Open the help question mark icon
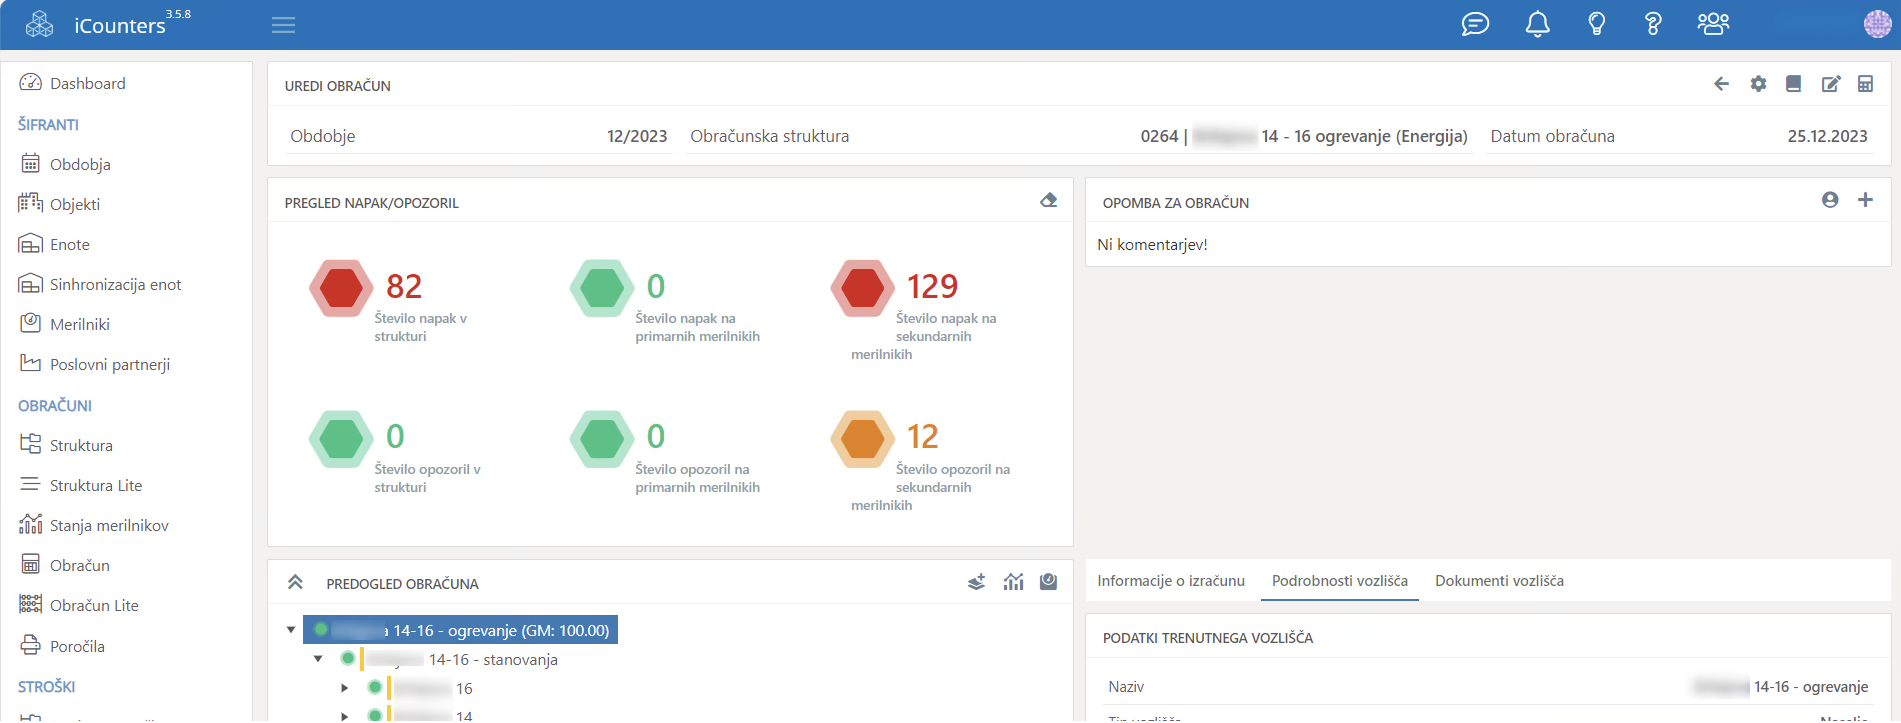Image resolution: width=1901 pixels, height=723 pixels. tap(1653, 24)
